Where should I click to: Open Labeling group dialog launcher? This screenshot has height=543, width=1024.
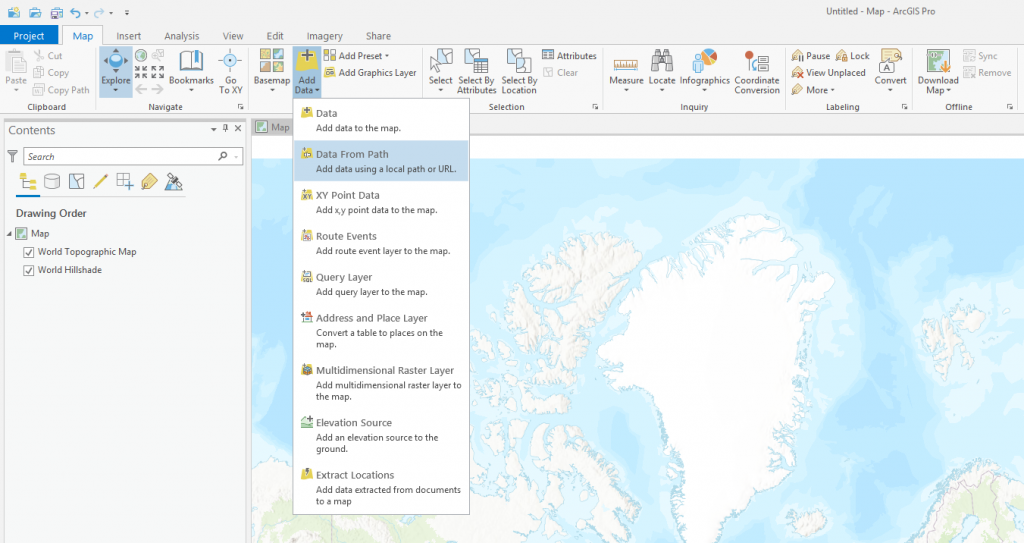904,107
